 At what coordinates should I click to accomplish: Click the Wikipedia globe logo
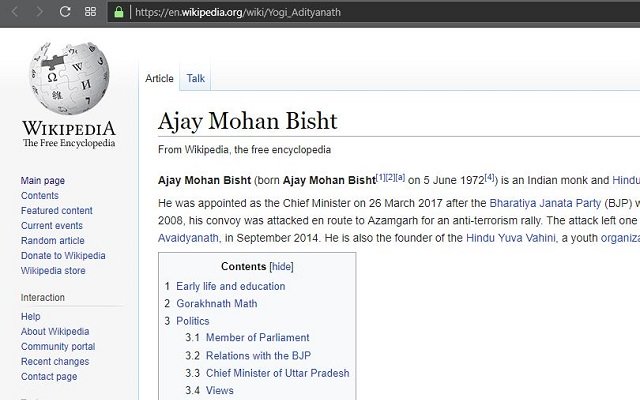69,78
